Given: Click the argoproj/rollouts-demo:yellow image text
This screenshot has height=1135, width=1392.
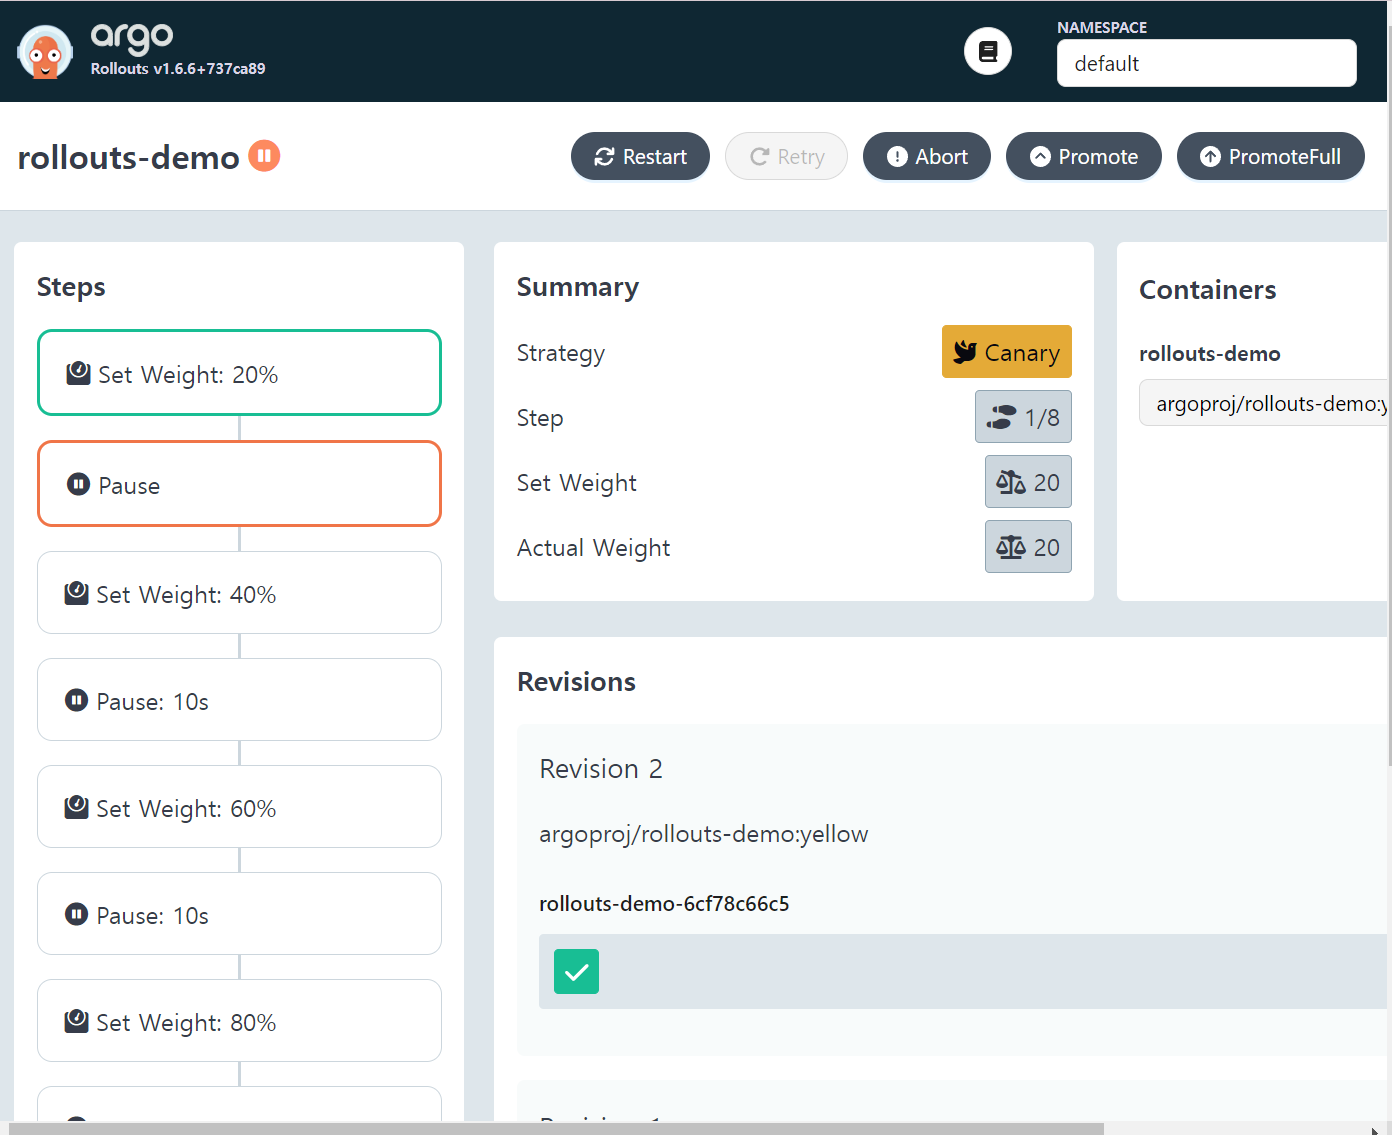Looking at the screenshot, I should (704, 834).
